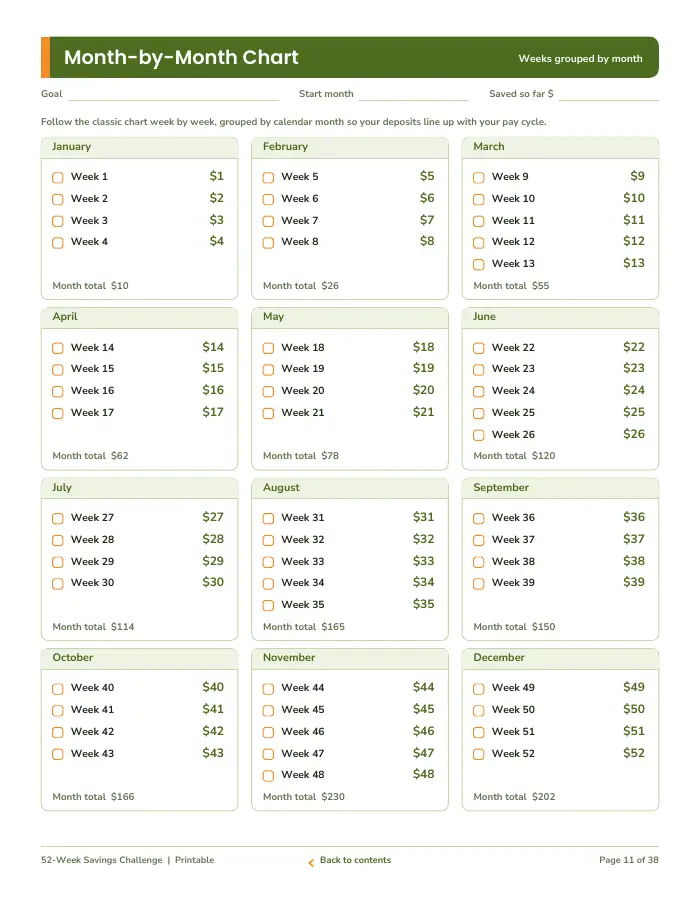Click the back arrow chevron icon
This screenshot has width=700, height=906.
(x=311, y=862)
